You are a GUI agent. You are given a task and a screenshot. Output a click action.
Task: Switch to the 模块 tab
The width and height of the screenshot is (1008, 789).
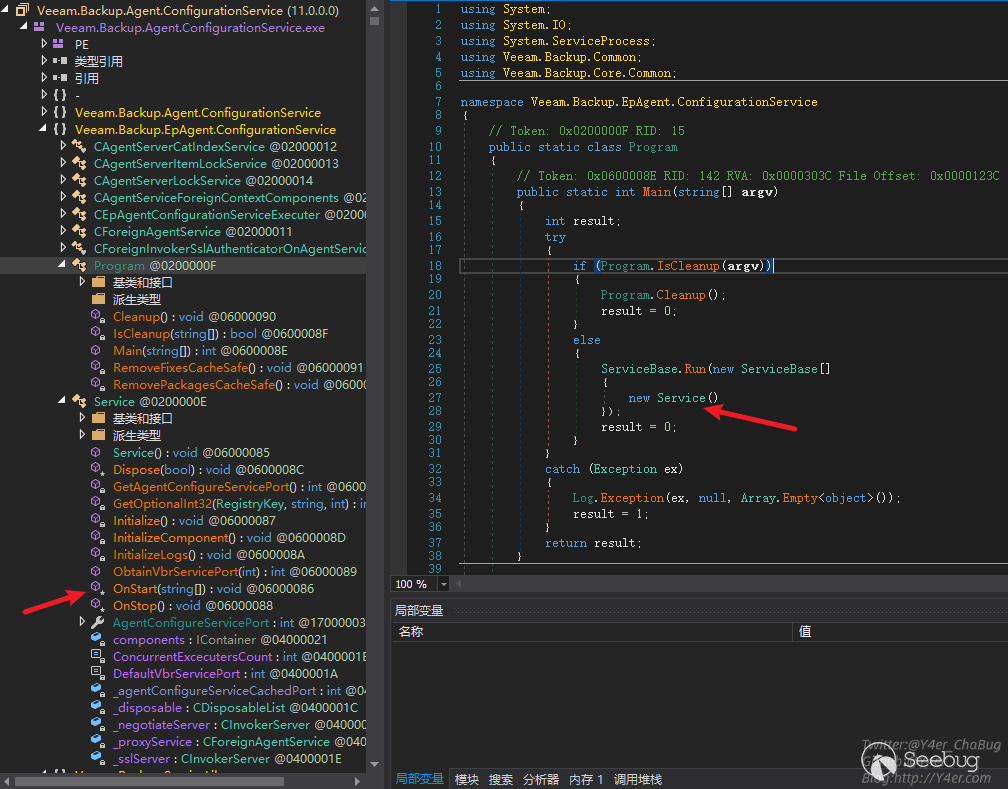click(x=467, y=779)
